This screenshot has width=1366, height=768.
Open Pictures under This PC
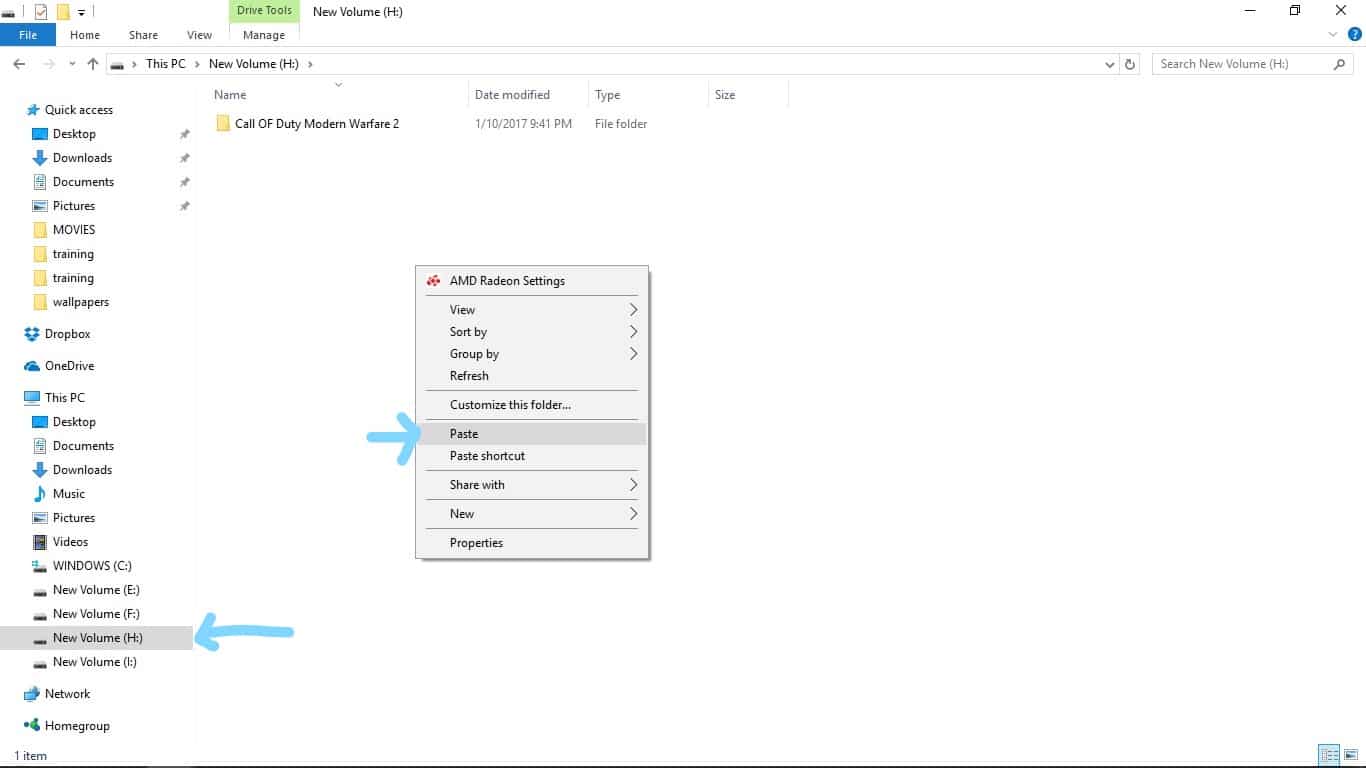click(x=74, y=518)
